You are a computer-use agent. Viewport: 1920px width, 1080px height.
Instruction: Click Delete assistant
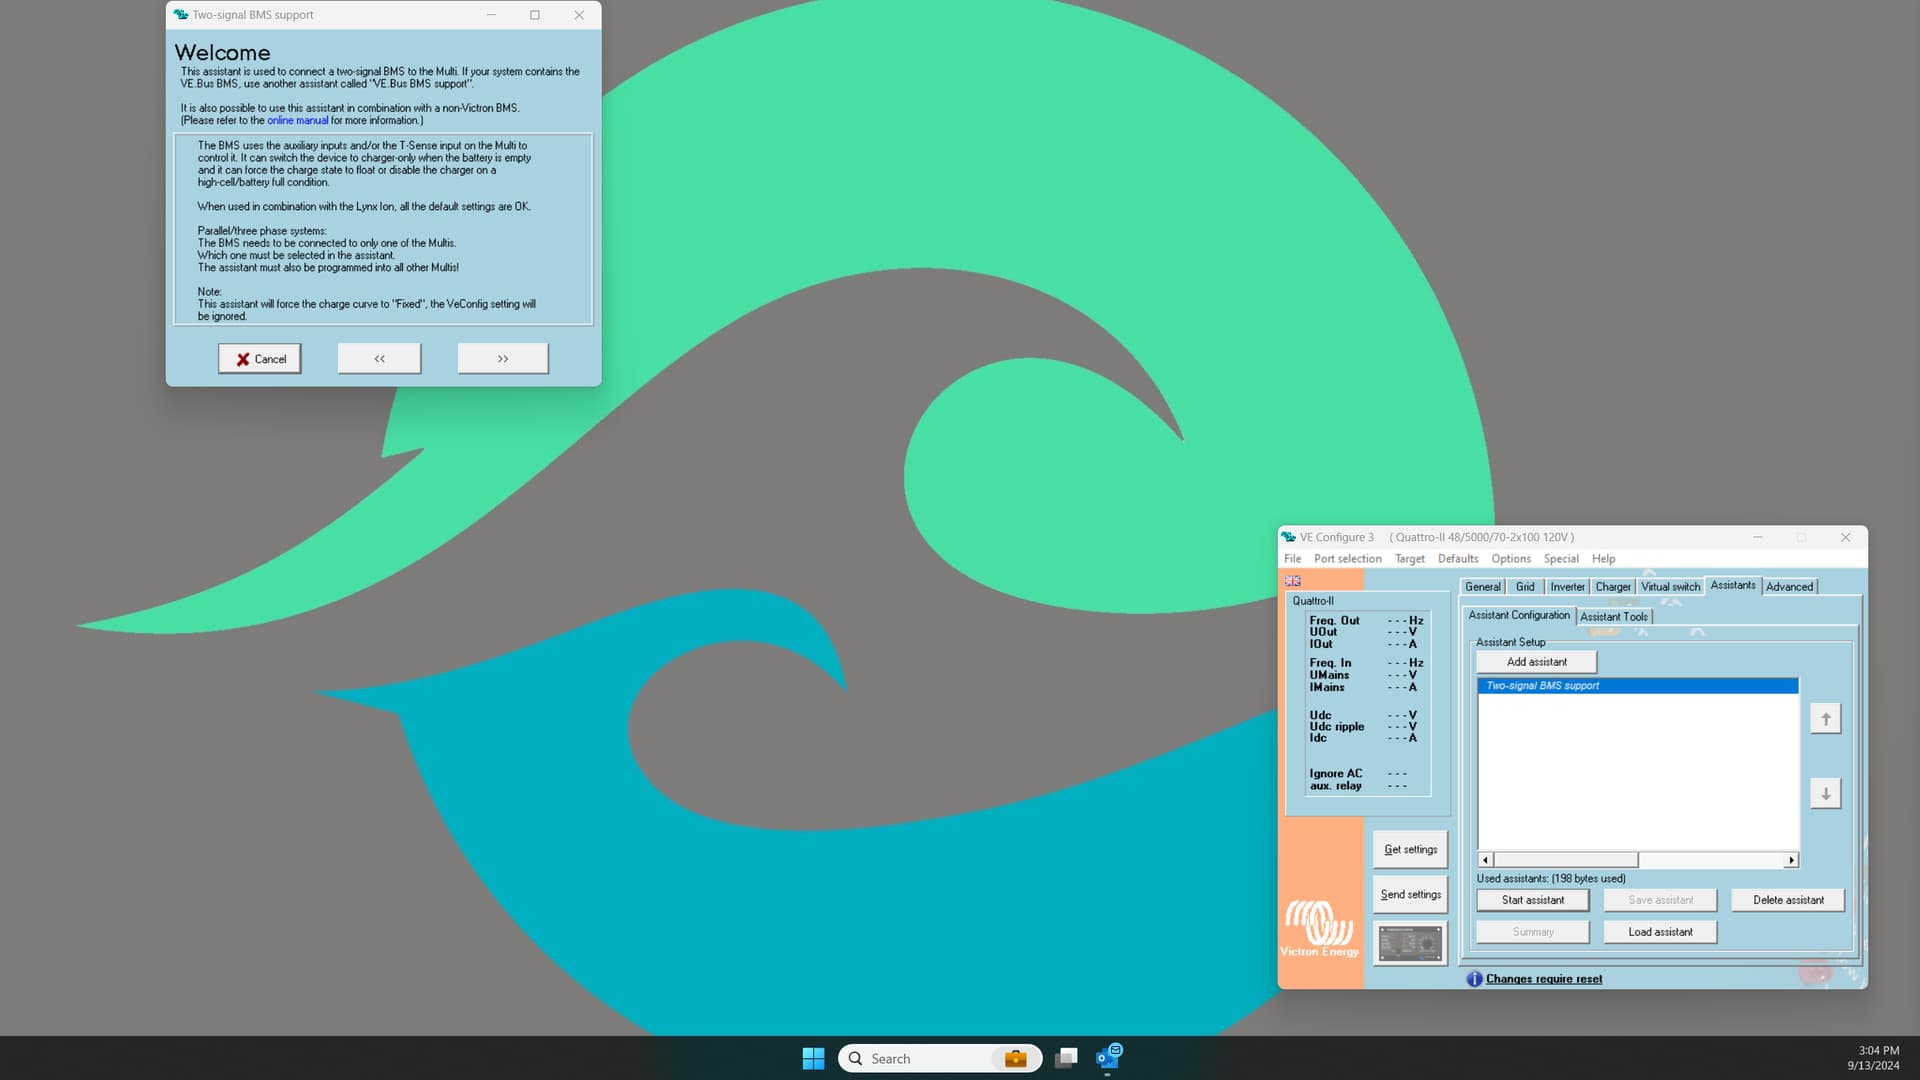coord(1787,900)
